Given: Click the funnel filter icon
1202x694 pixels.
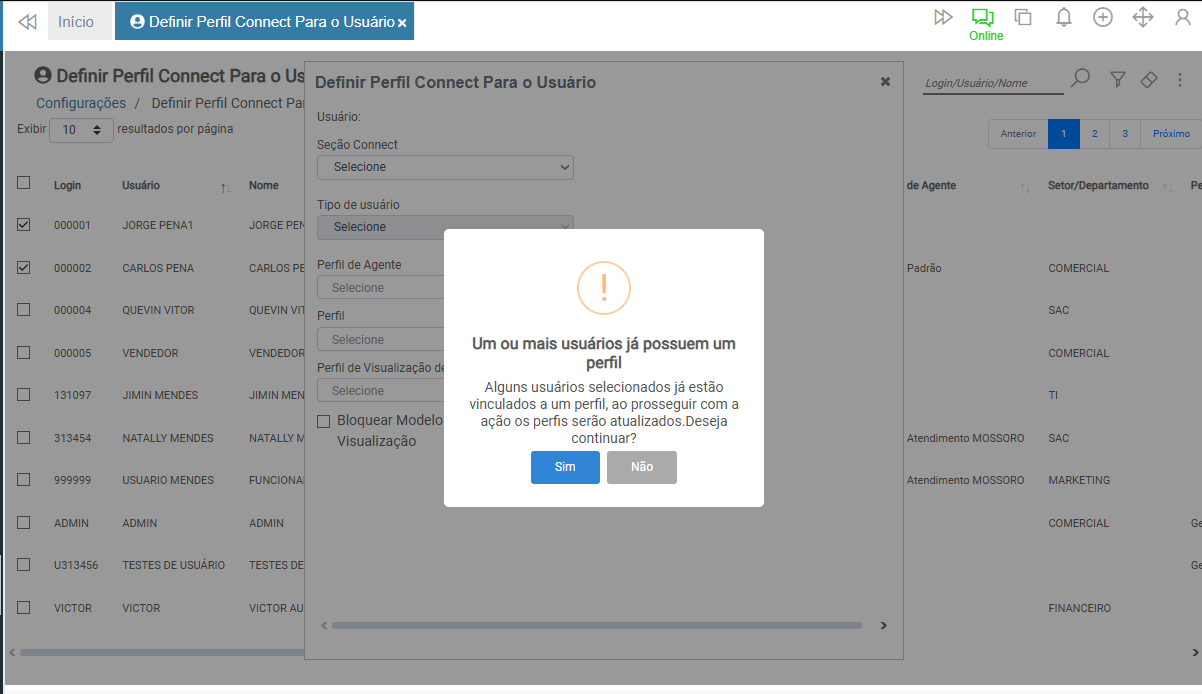Looking at the screenshot, I should coord(1118,79).
